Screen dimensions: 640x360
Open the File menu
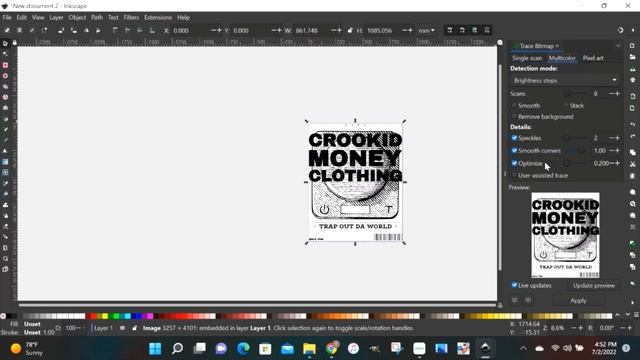[x=7, y=18]
